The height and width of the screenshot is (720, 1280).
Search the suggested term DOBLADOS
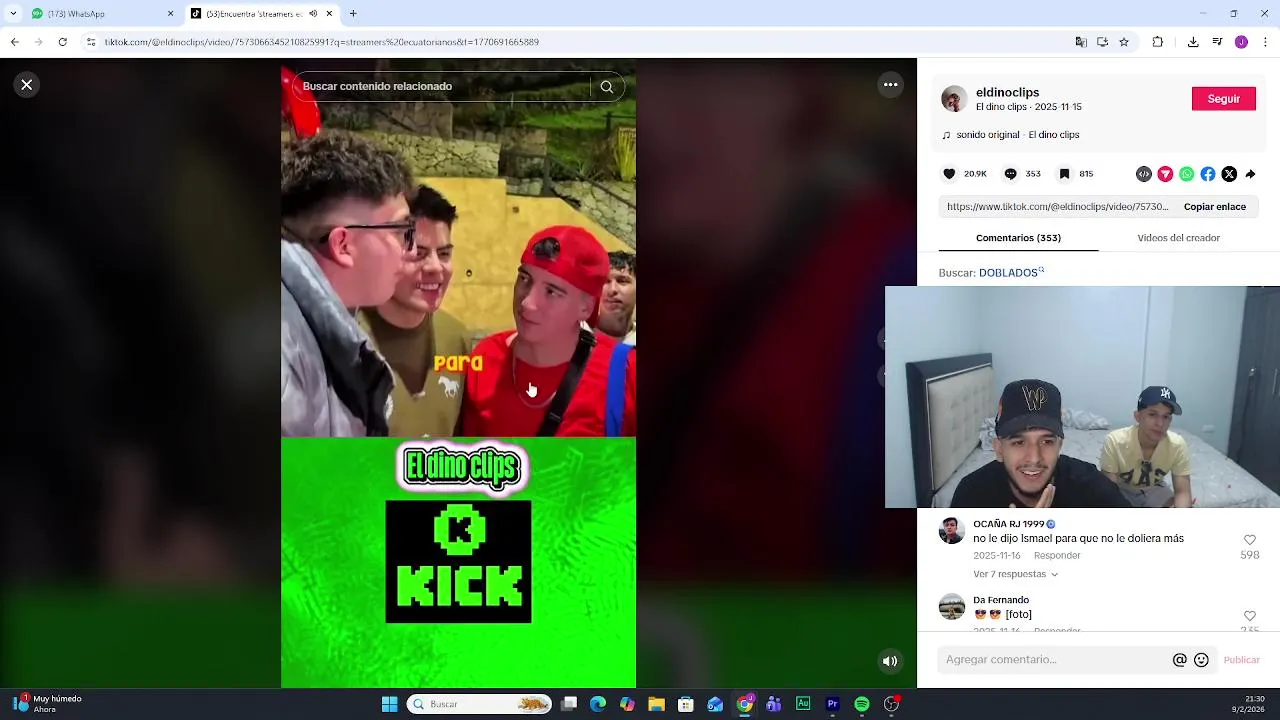click(x=1011, y=273)
